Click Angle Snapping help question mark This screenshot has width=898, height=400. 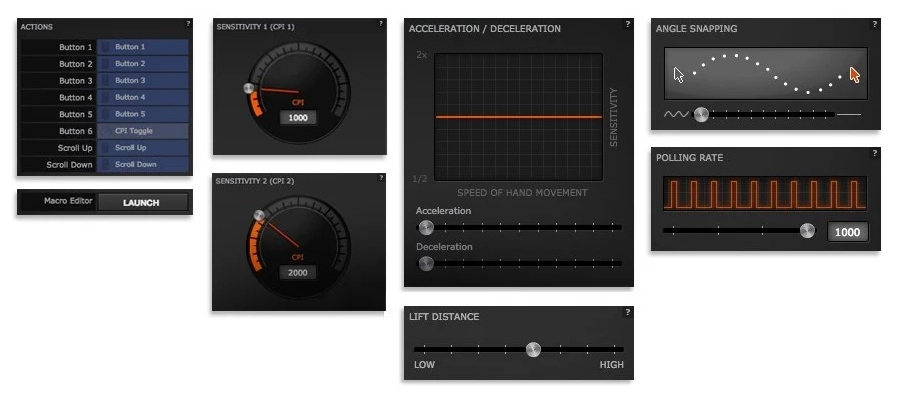pos(875,24)
